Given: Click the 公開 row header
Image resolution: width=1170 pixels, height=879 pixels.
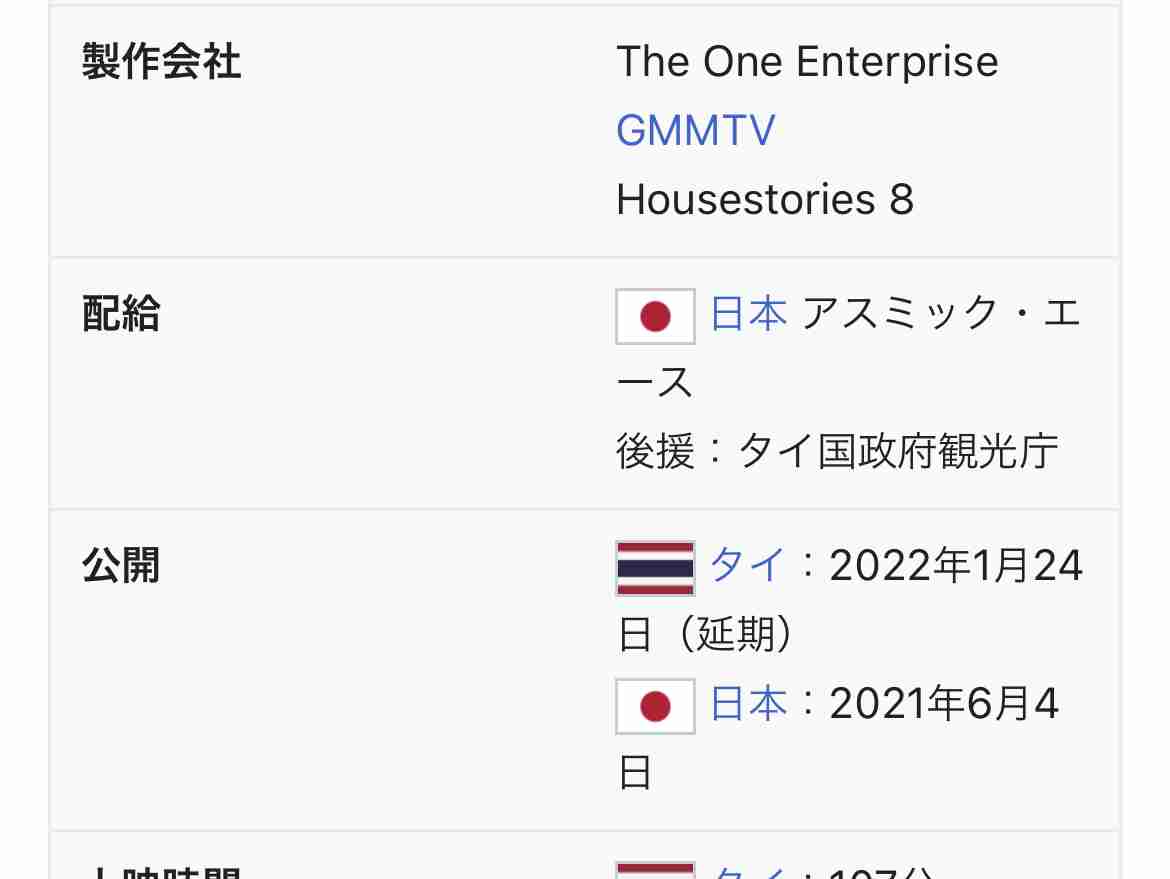Looking at the screenshot, I should (x=121, y=566).
